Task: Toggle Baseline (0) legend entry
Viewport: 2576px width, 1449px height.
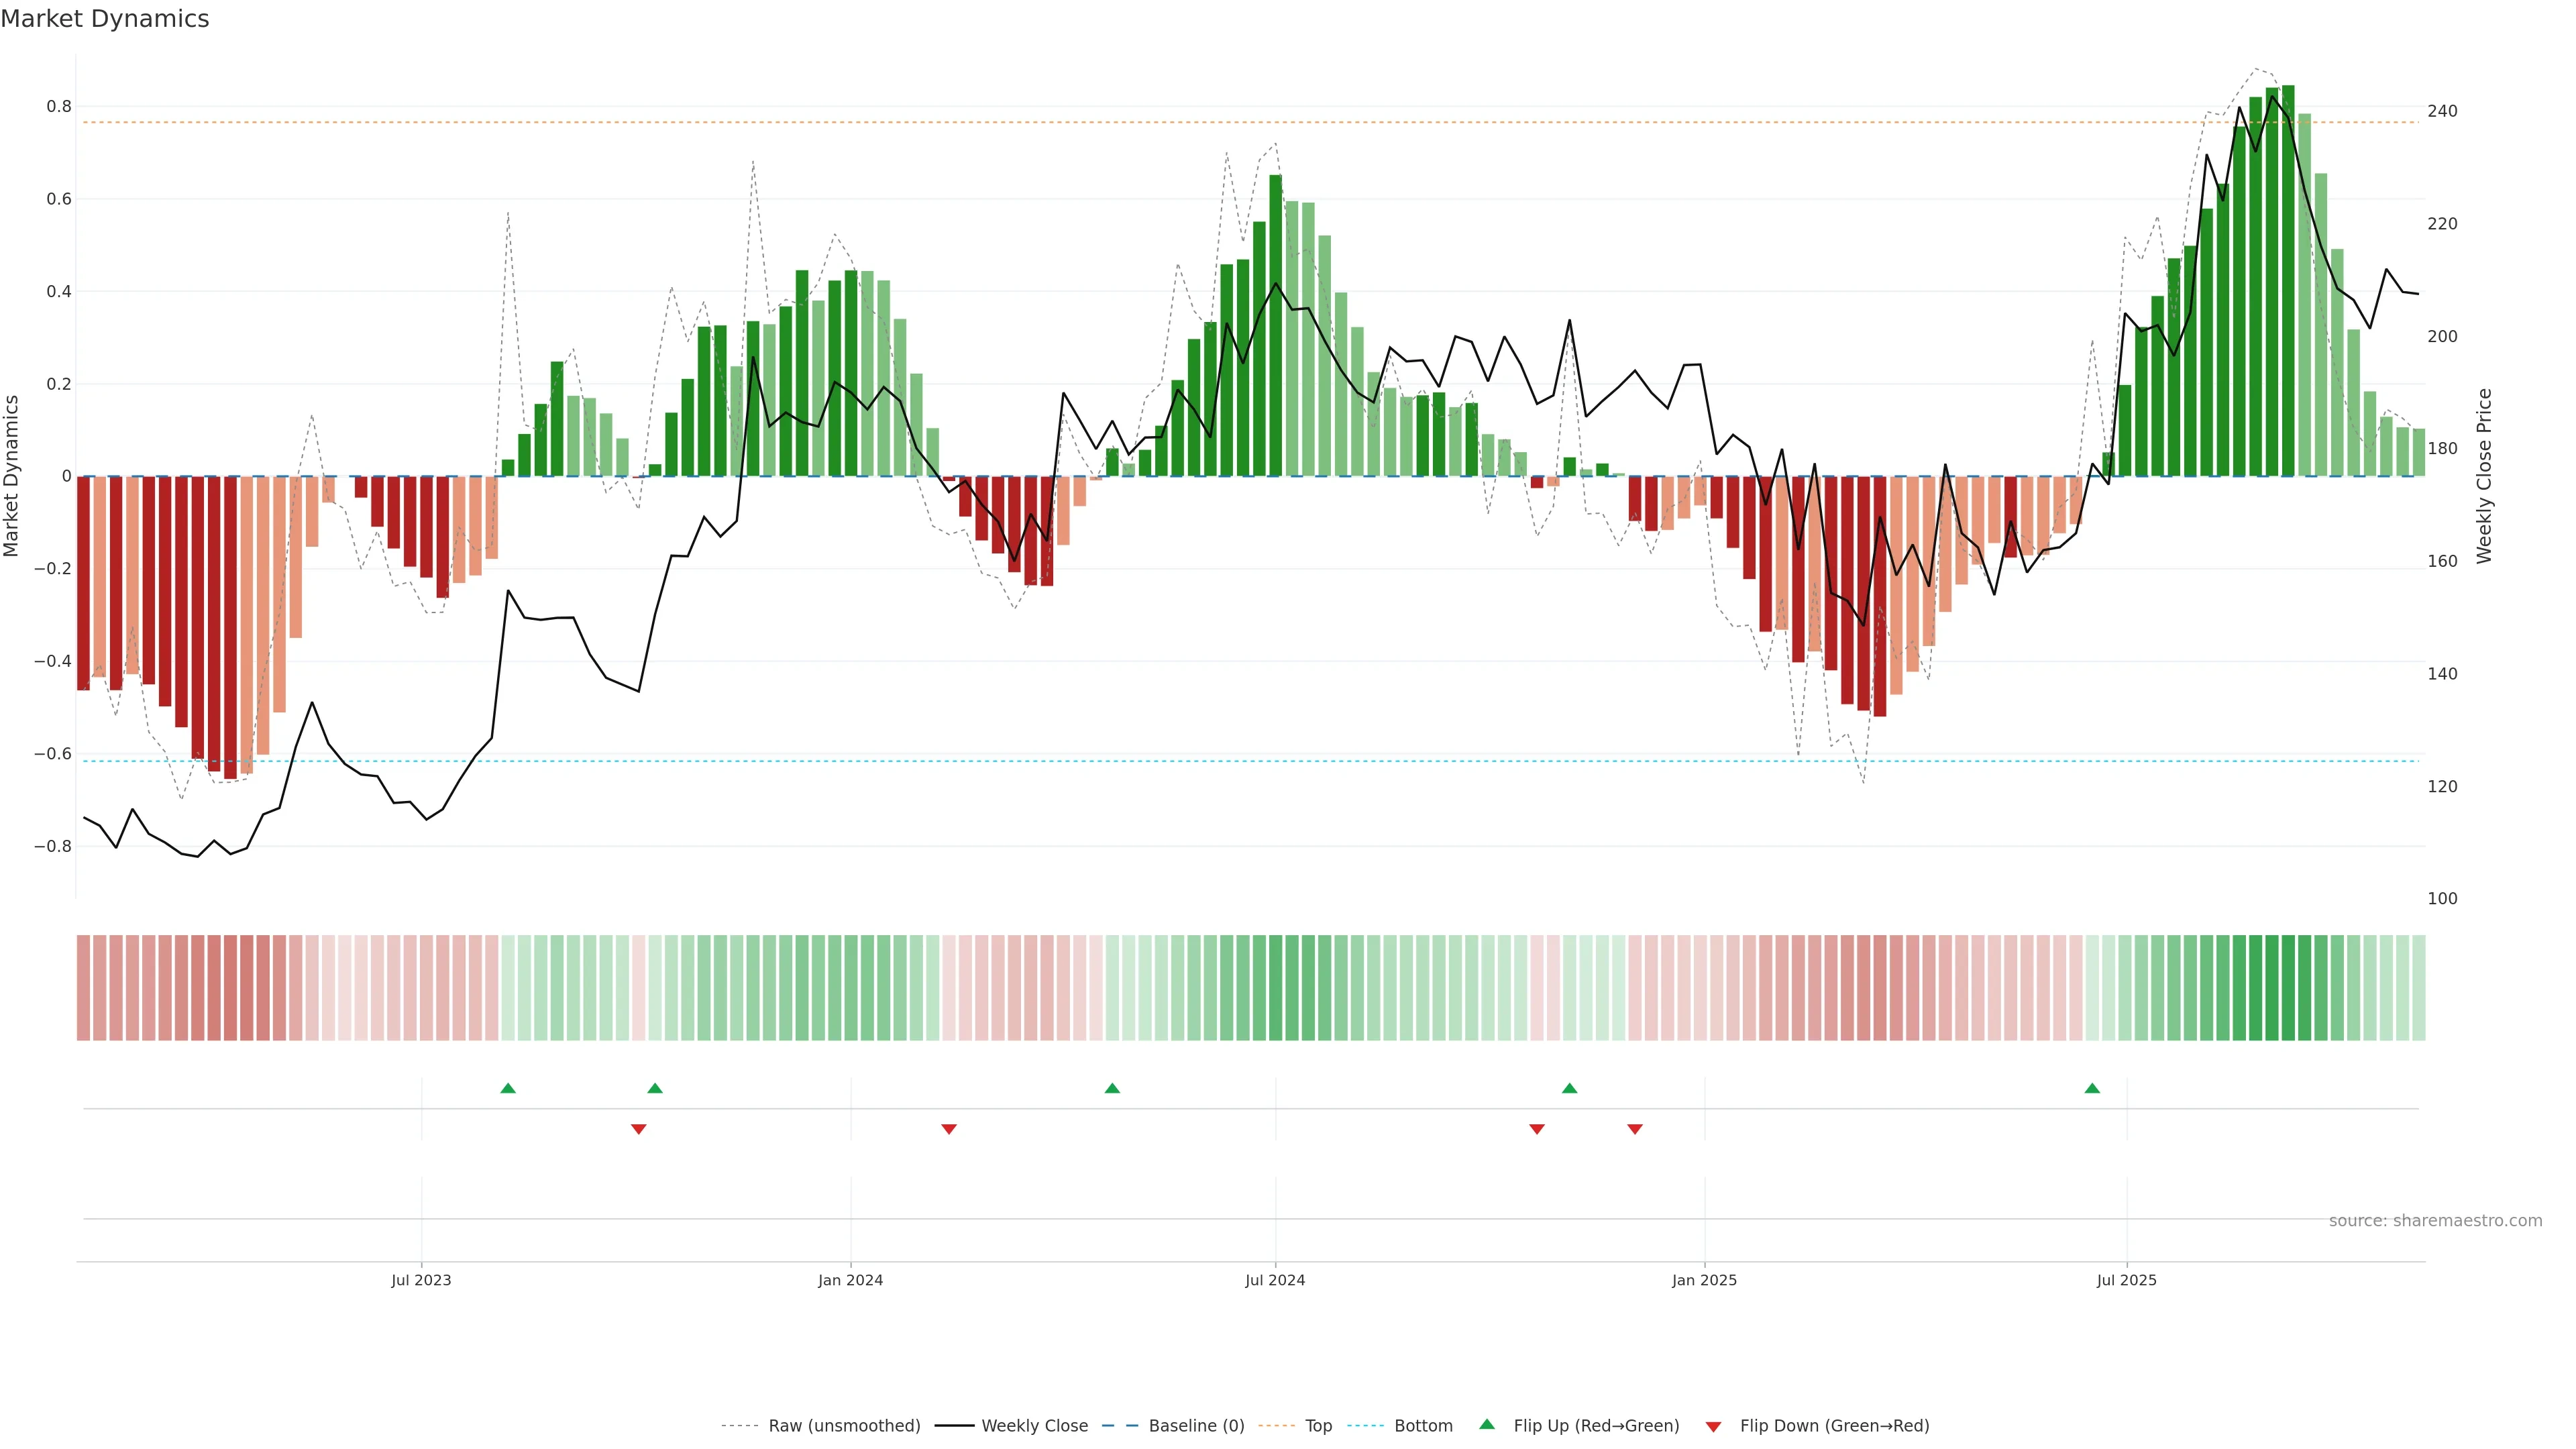Action: tap(1196, 1426)
